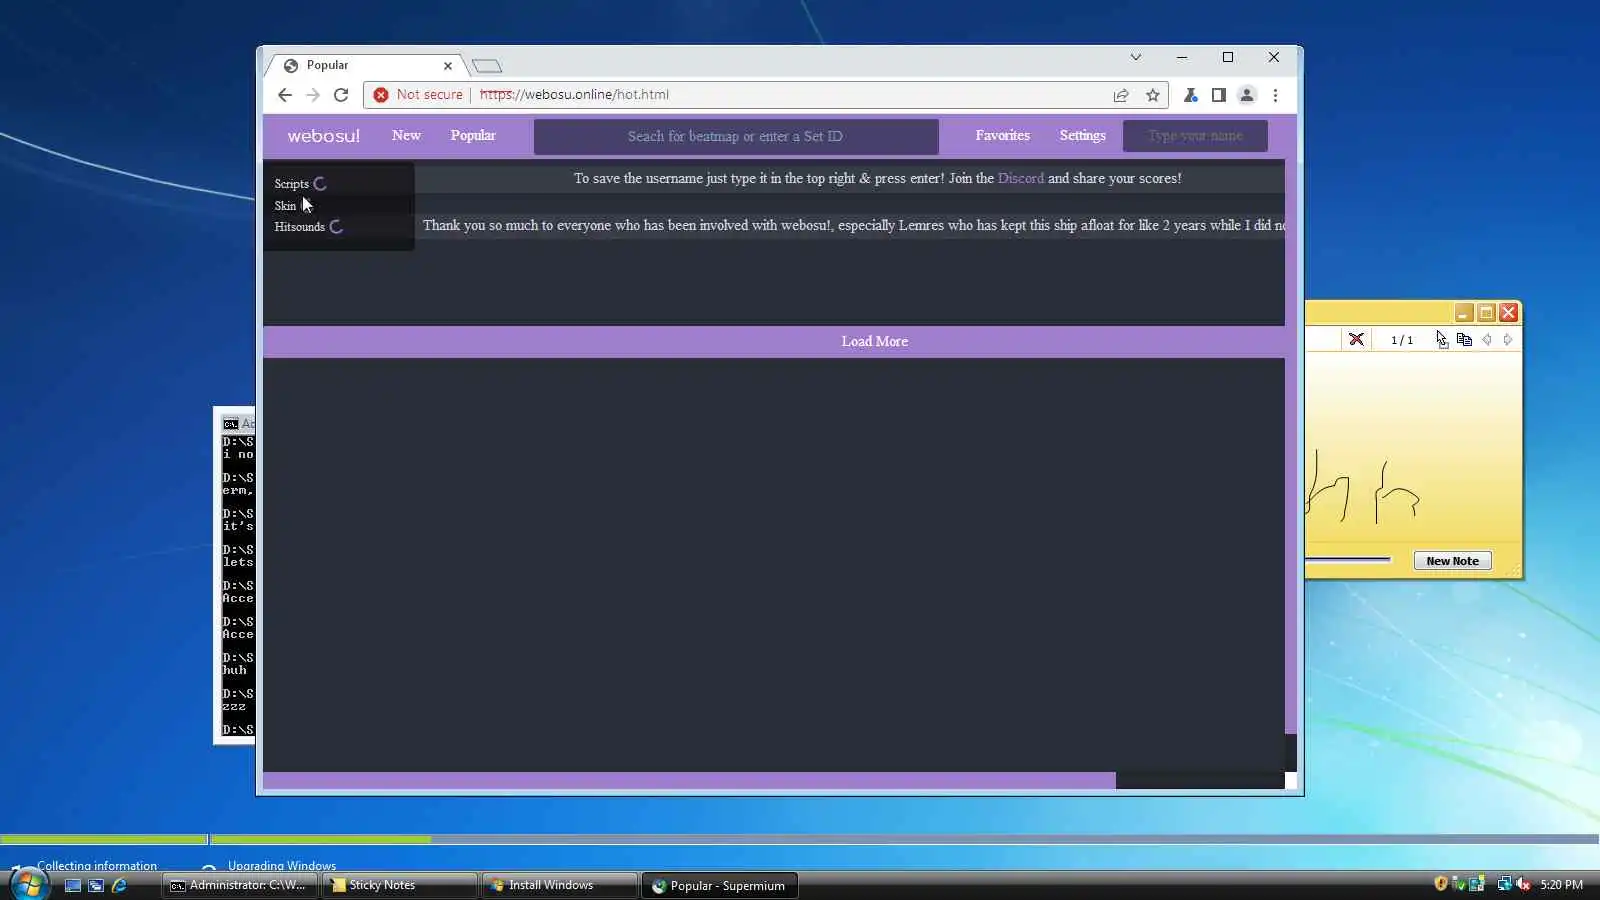Focus the beatmap search field

coord(736,137)
